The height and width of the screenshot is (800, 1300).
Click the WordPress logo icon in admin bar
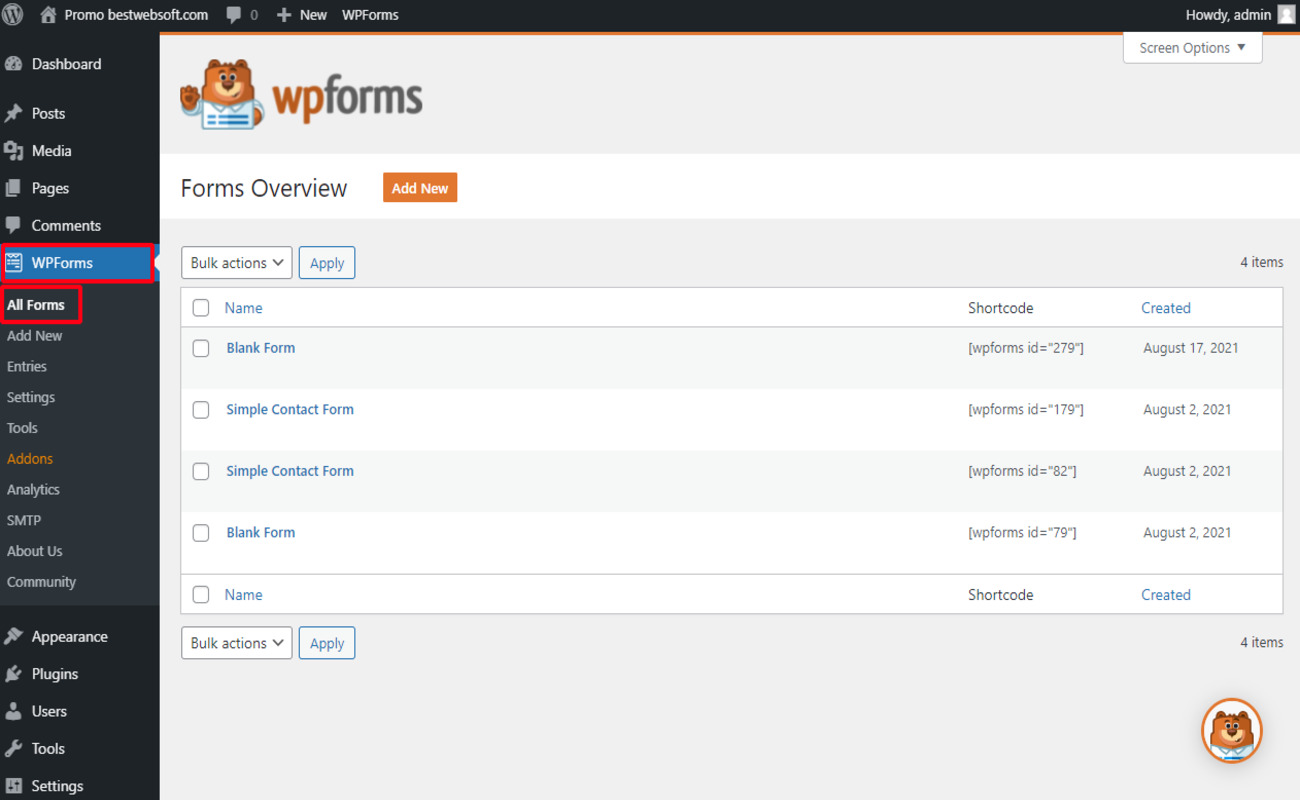14,15
